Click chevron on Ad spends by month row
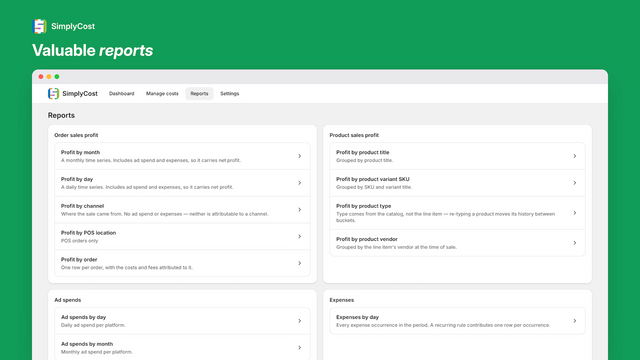 (x=300, y=348)
